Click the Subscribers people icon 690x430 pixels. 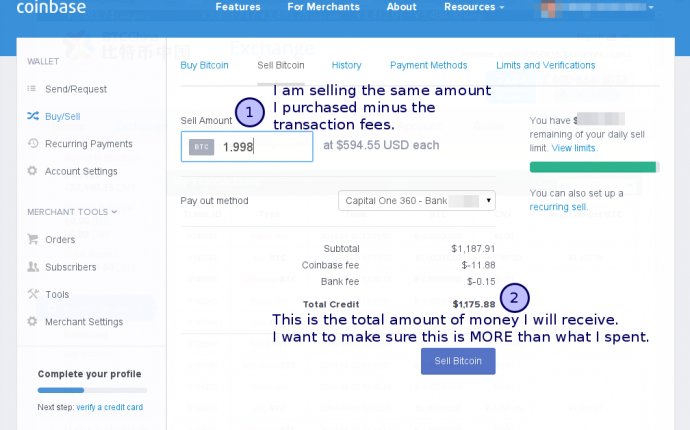click(x=33, y=267)
